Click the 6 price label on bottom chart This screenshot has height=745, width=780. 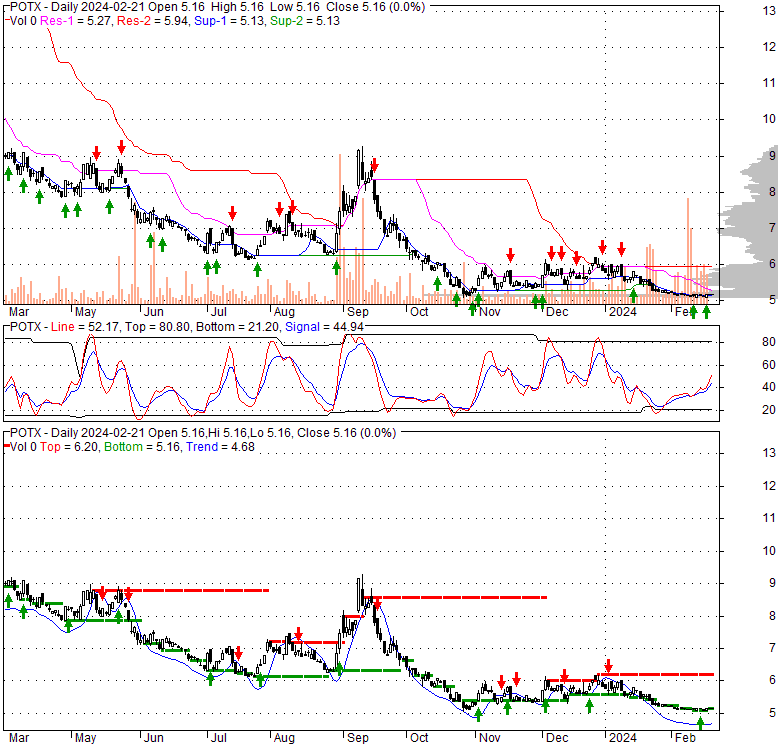(772, 680)
